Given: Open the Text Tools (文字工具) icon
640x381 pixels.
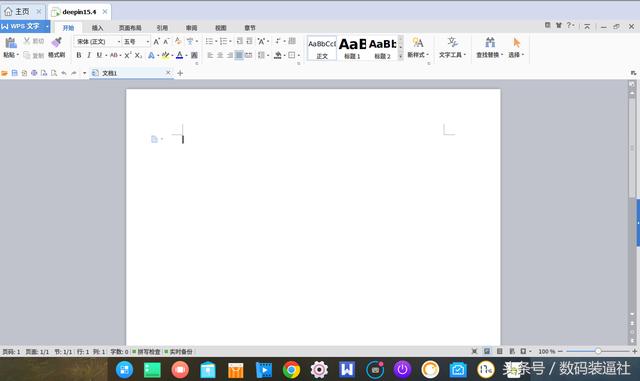Looking at the screenshot, I should [452, 42].
